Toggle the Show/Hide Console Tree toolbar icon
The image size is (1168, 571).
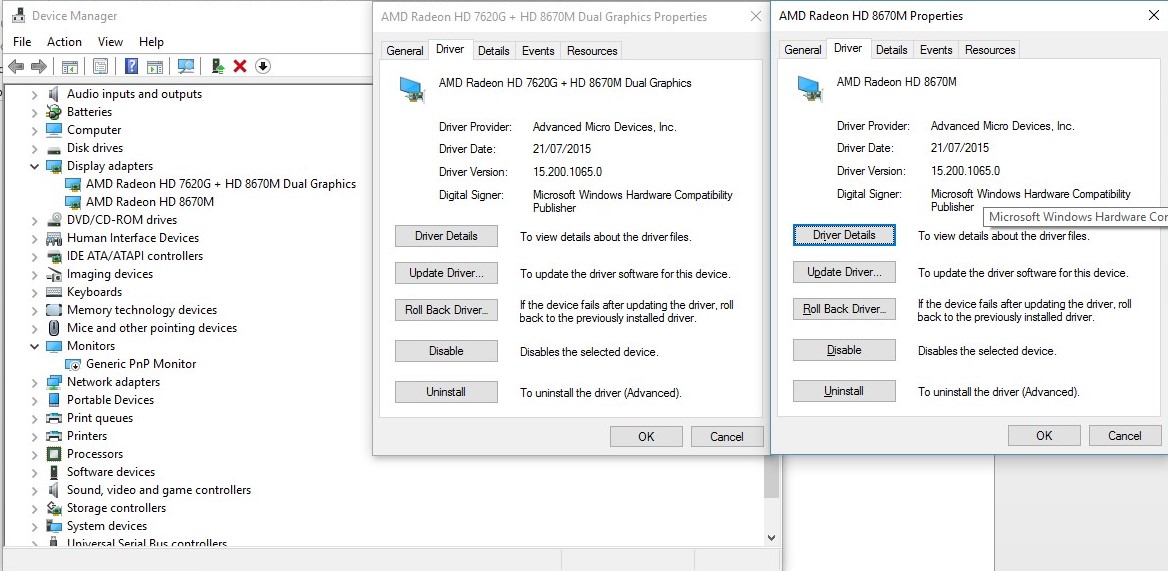(69, 66)
